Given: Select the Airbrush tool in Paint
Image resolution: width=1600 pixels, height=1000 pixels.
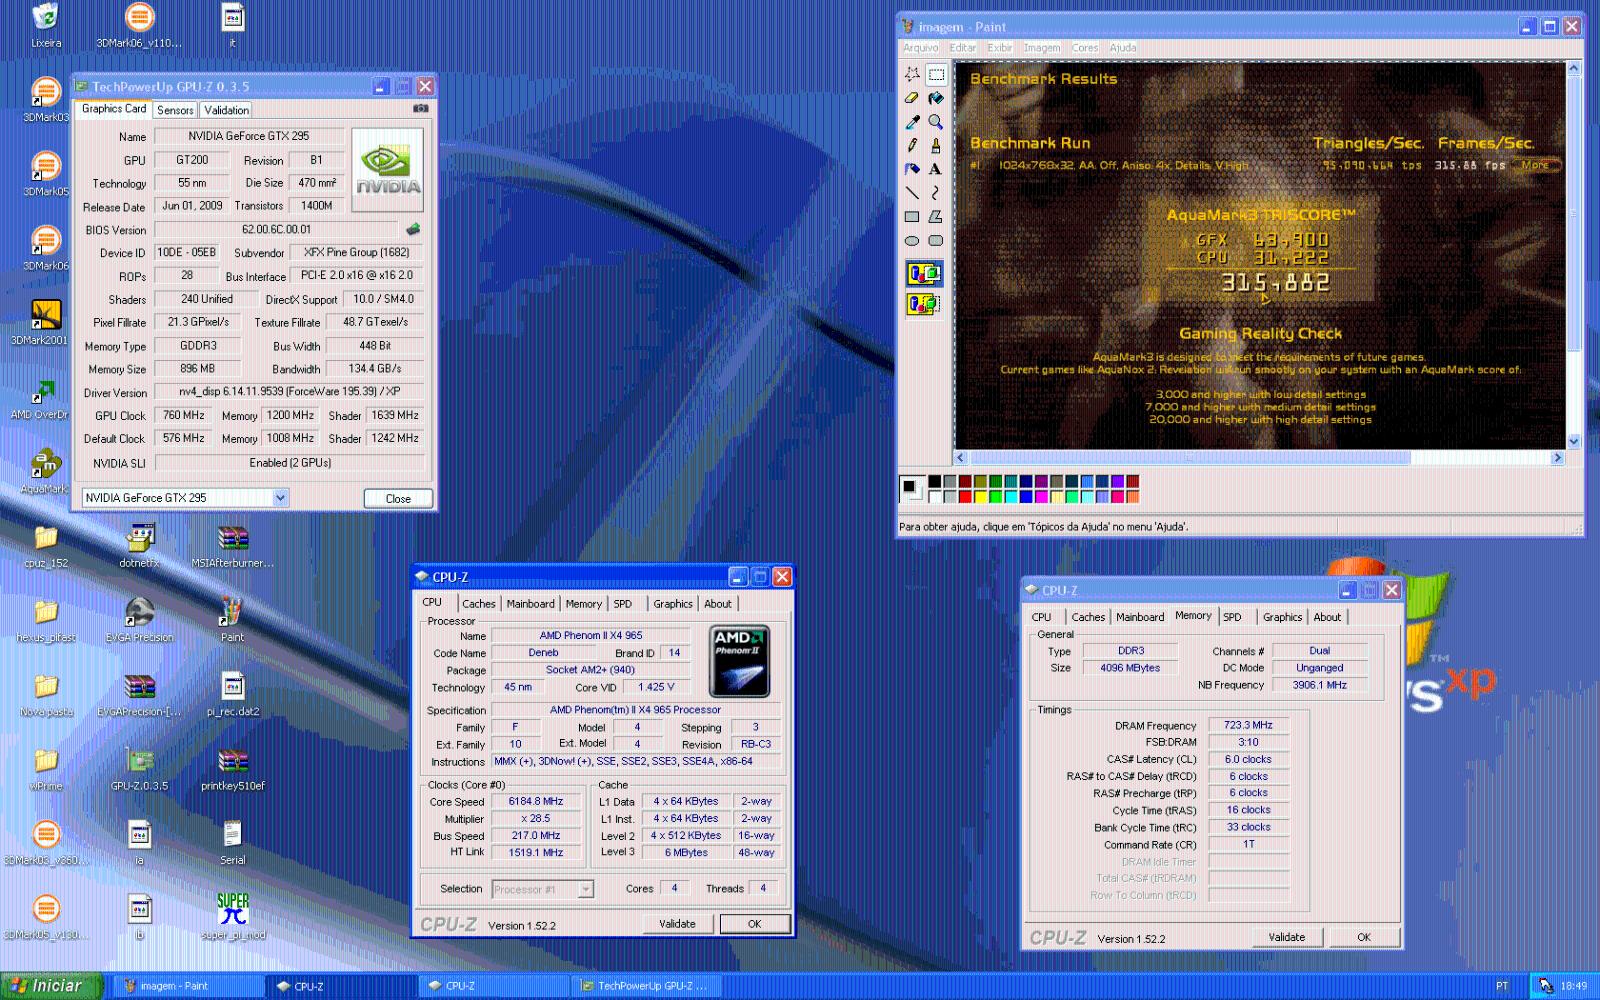Looking at the screenshot, I should tap(912, 169).
